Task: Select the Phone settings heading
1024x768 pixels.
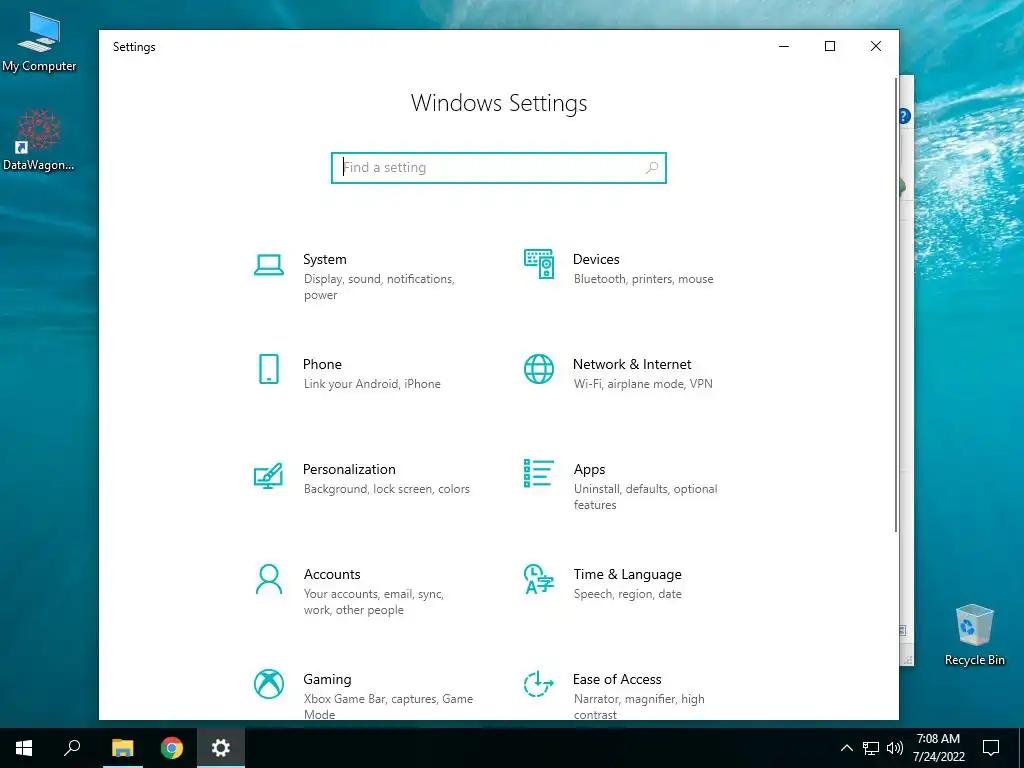Action: (x=322, y=364)
